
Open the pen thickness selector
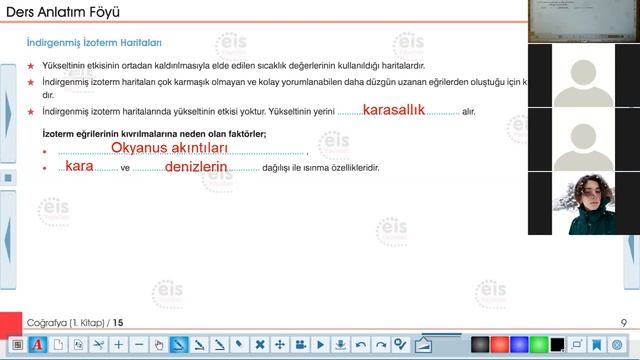[423, 345]
